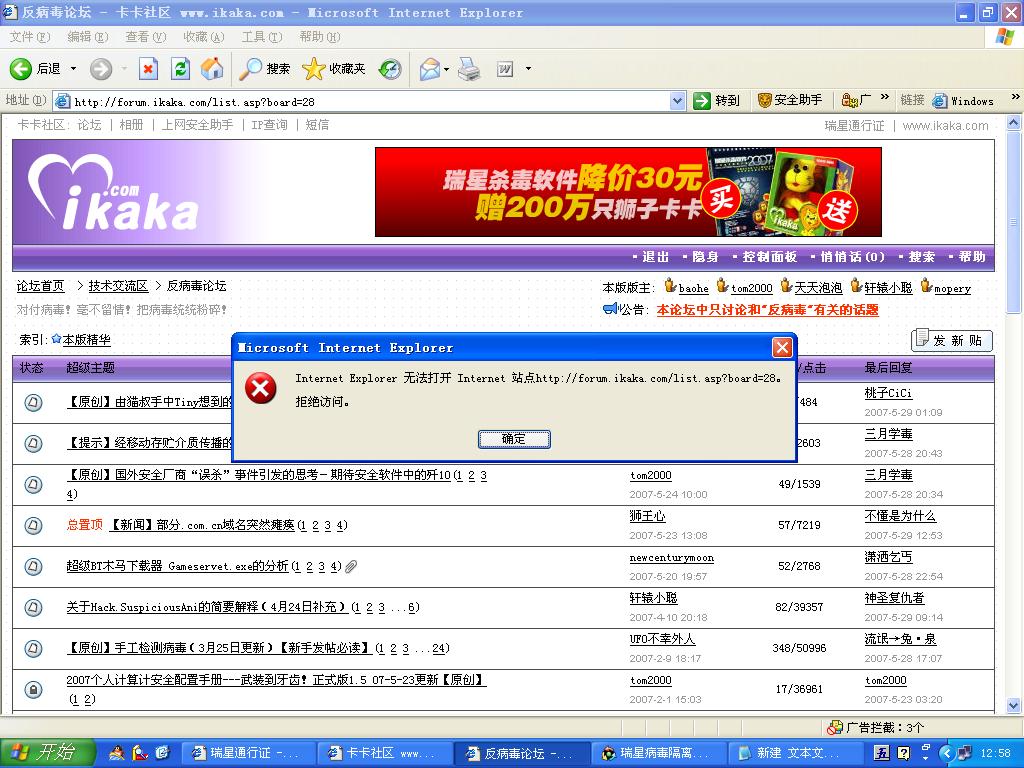Open the 工具(T) menu
The width and height of the screenshot is (1024, 768).
[261, 37]
